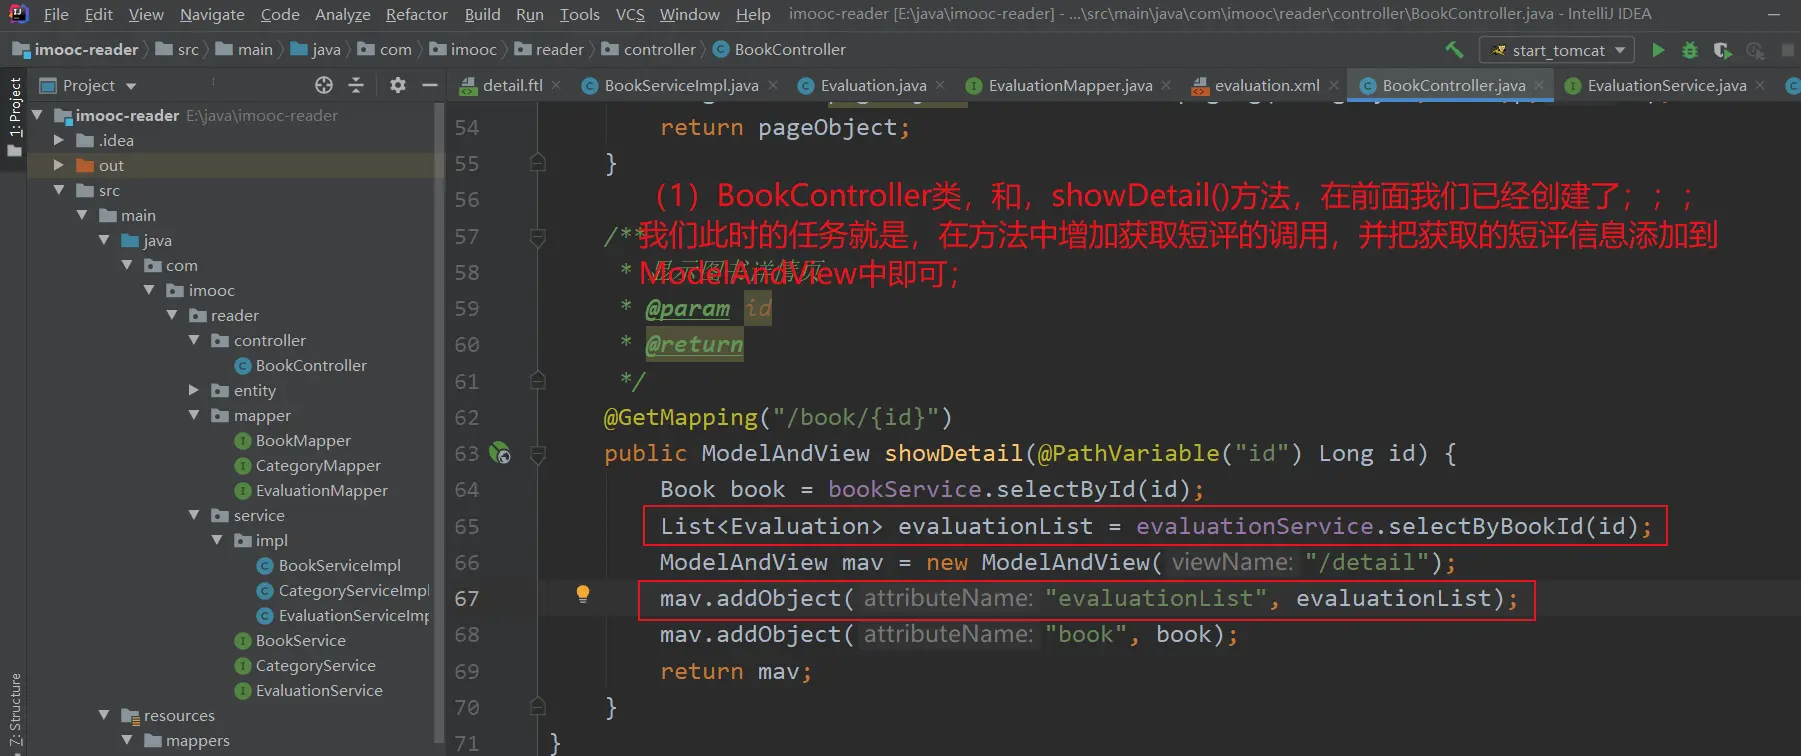Select EvaluationService in the project tree
1801x756 pixels.
click(318, 691)
